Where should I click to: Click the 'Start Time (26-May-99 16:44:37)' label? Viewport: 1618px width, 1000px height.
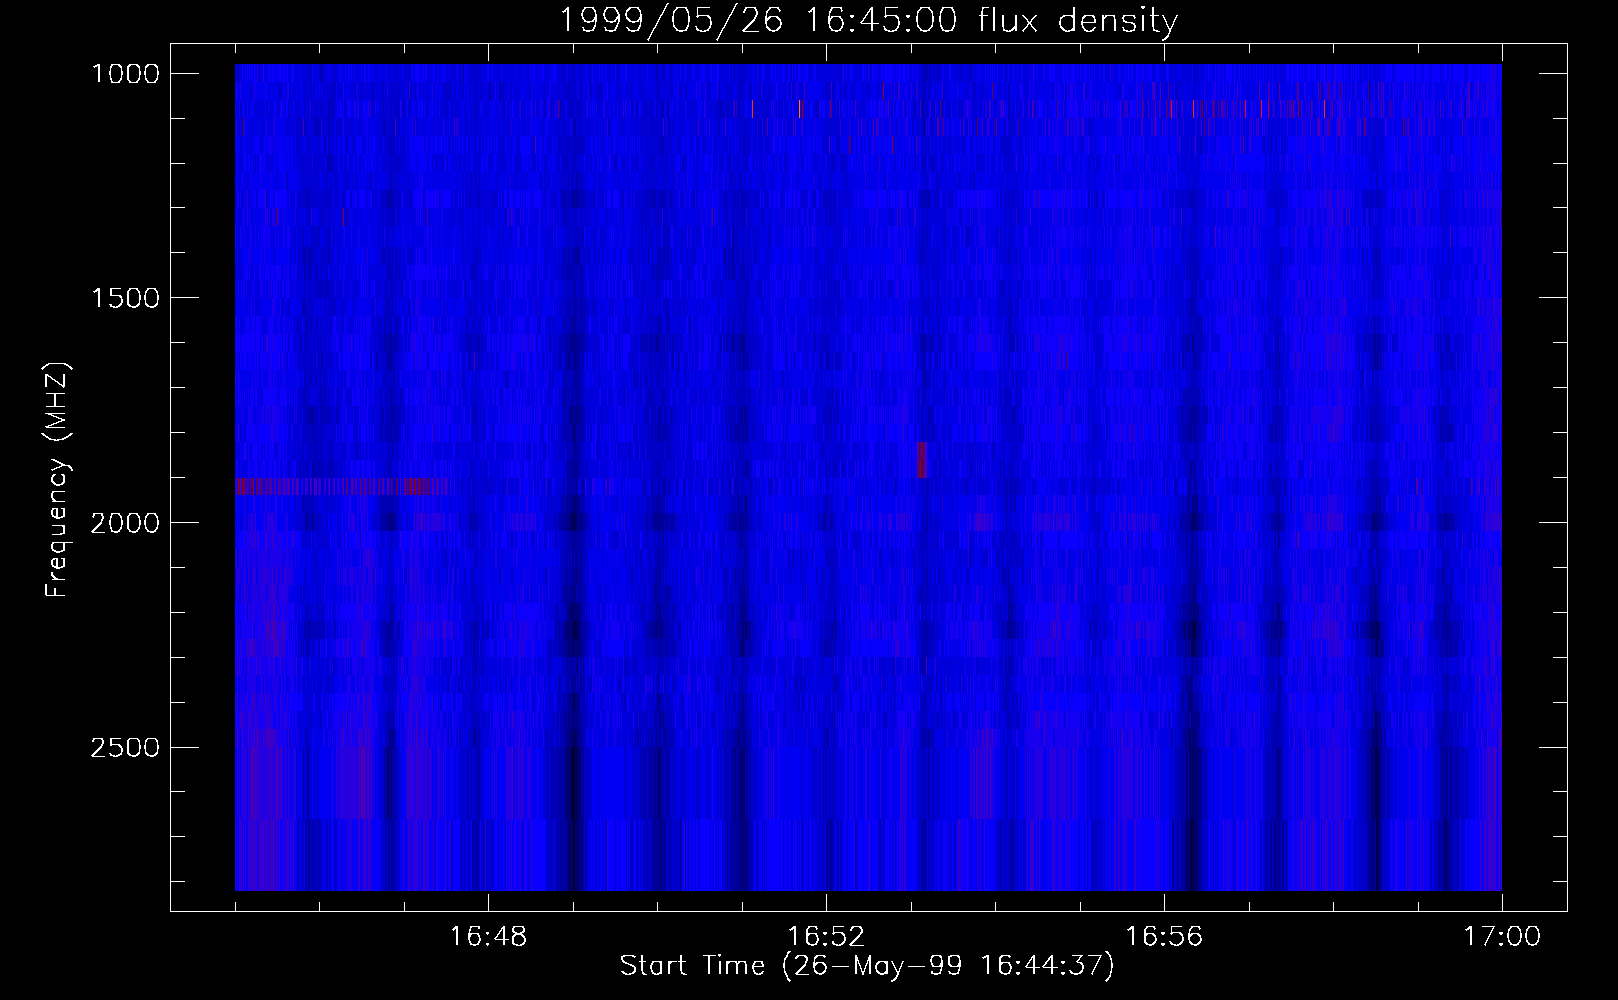pyautogui.click(x=867, y=966)
